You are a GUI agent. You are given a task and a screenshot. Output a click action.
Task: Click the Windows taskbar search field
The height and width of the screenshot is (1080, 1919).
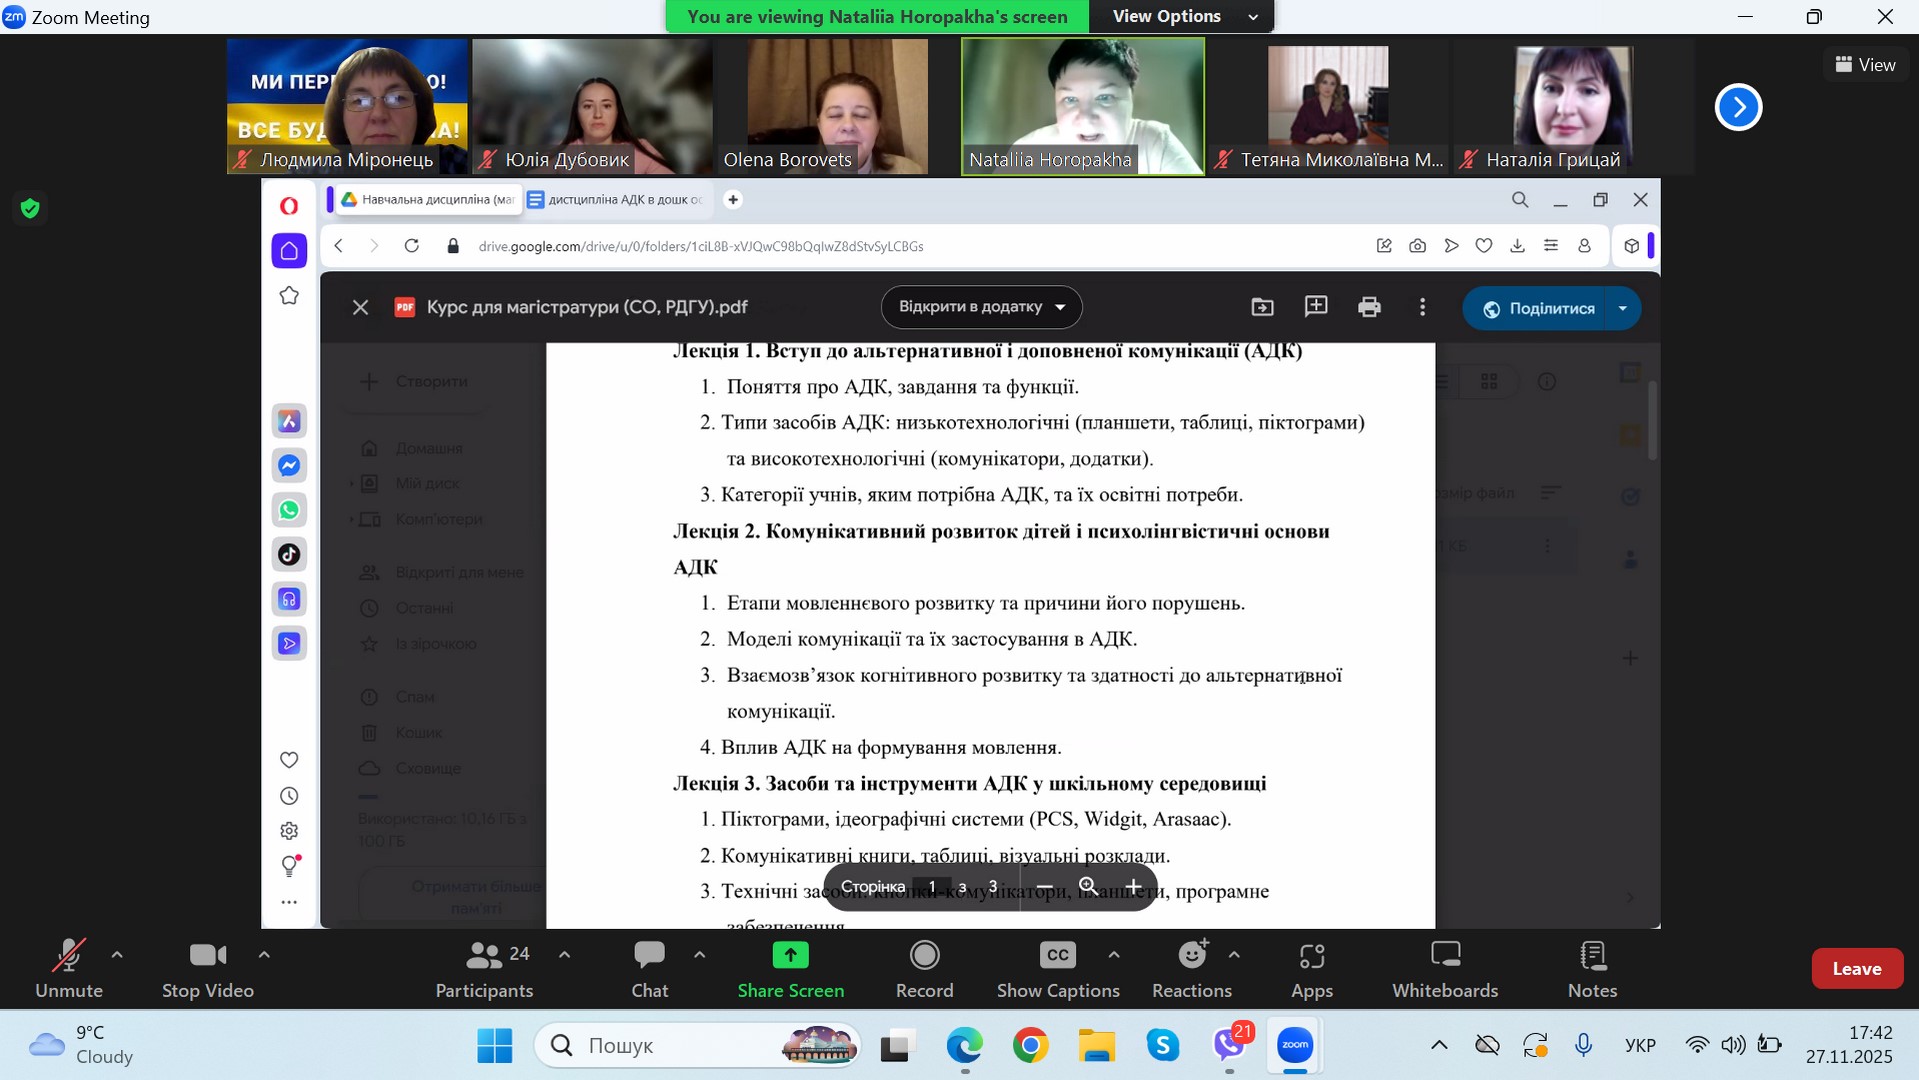[x=680, y=1045]
